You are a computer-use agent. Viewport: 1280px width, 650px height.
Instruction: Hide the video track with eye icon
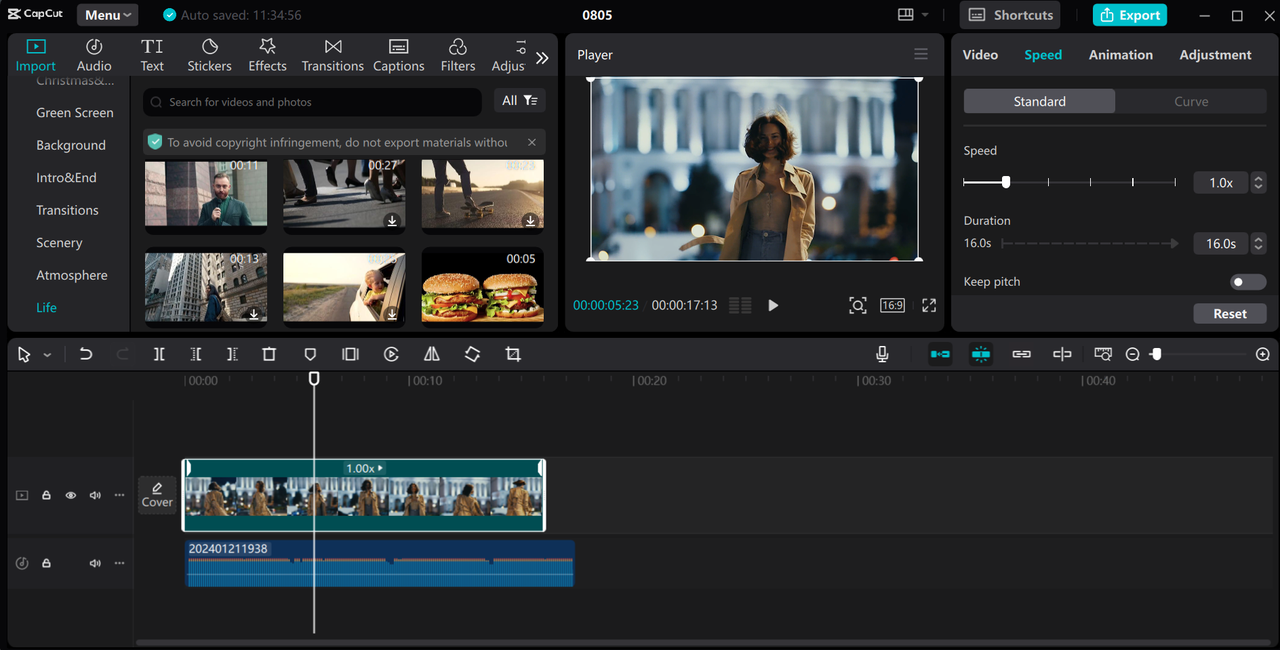[71, 495]
